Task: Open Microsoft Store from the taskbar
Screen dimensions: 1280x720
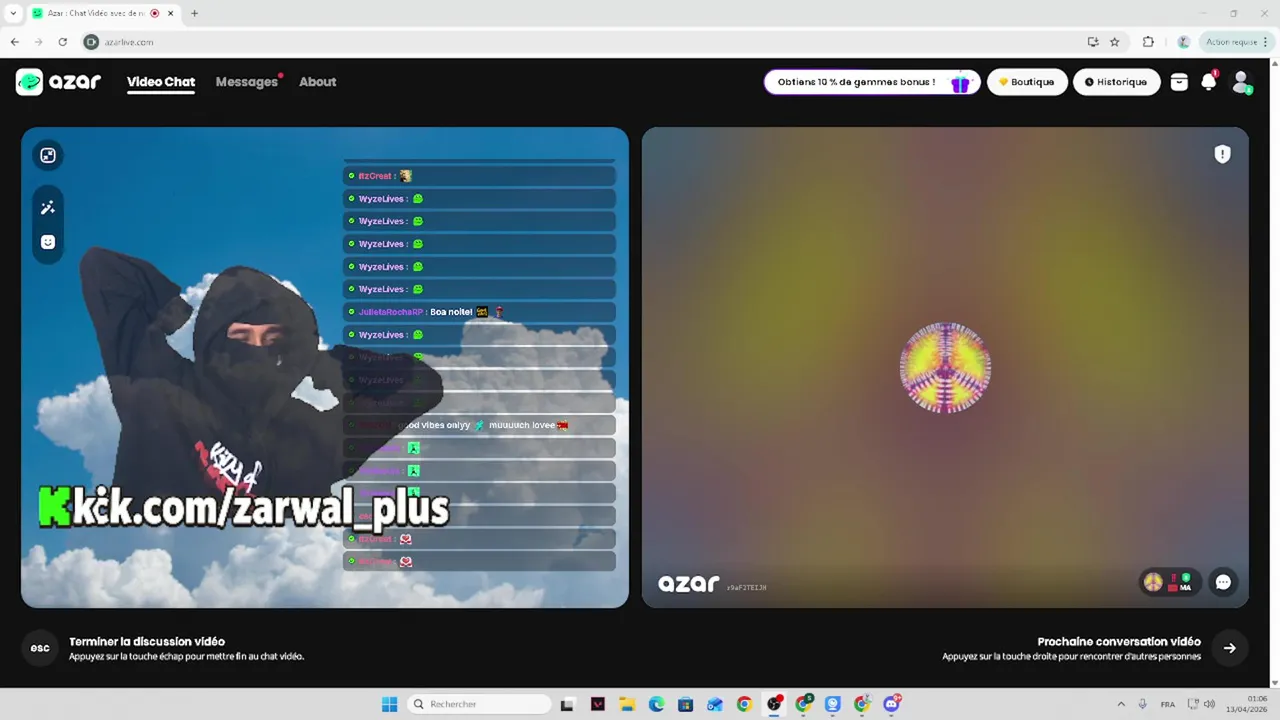Action: click(x=685, y=704)
